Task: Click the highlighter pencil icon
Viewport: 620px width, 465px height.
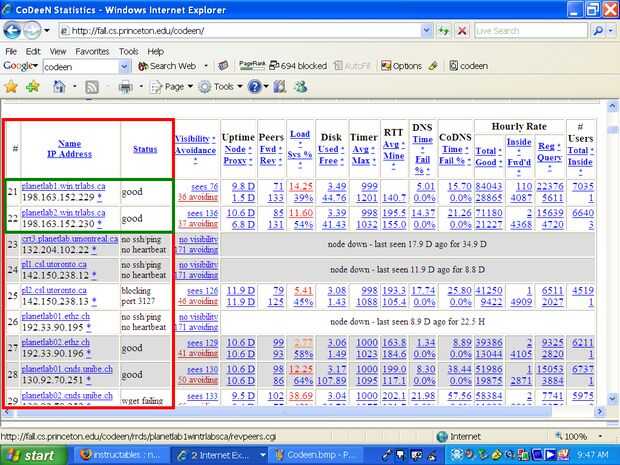Action: (433, 66)
